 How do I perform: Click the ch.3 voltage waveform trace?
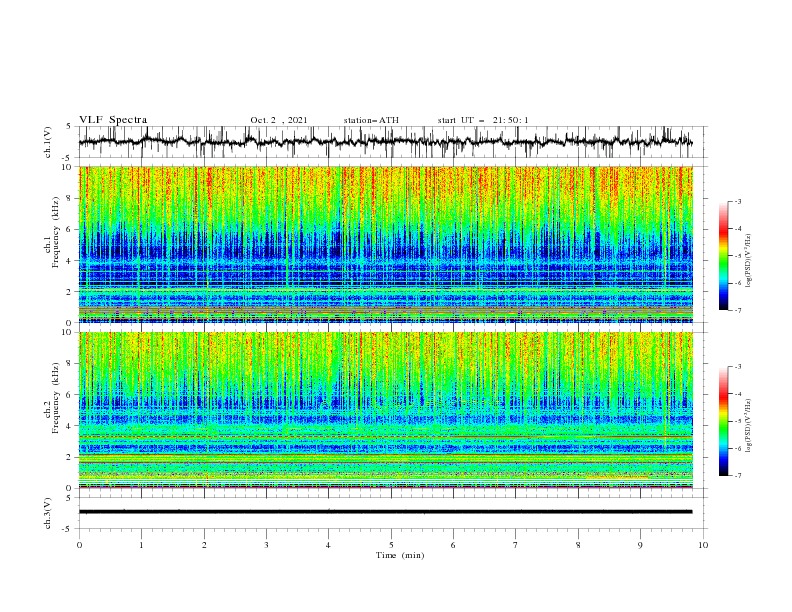tap(385, 512)
